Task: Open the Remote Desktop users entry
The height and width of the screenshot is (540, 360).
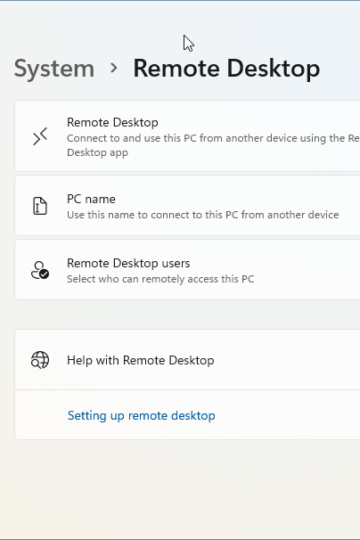Action: [x=187, y=270]
